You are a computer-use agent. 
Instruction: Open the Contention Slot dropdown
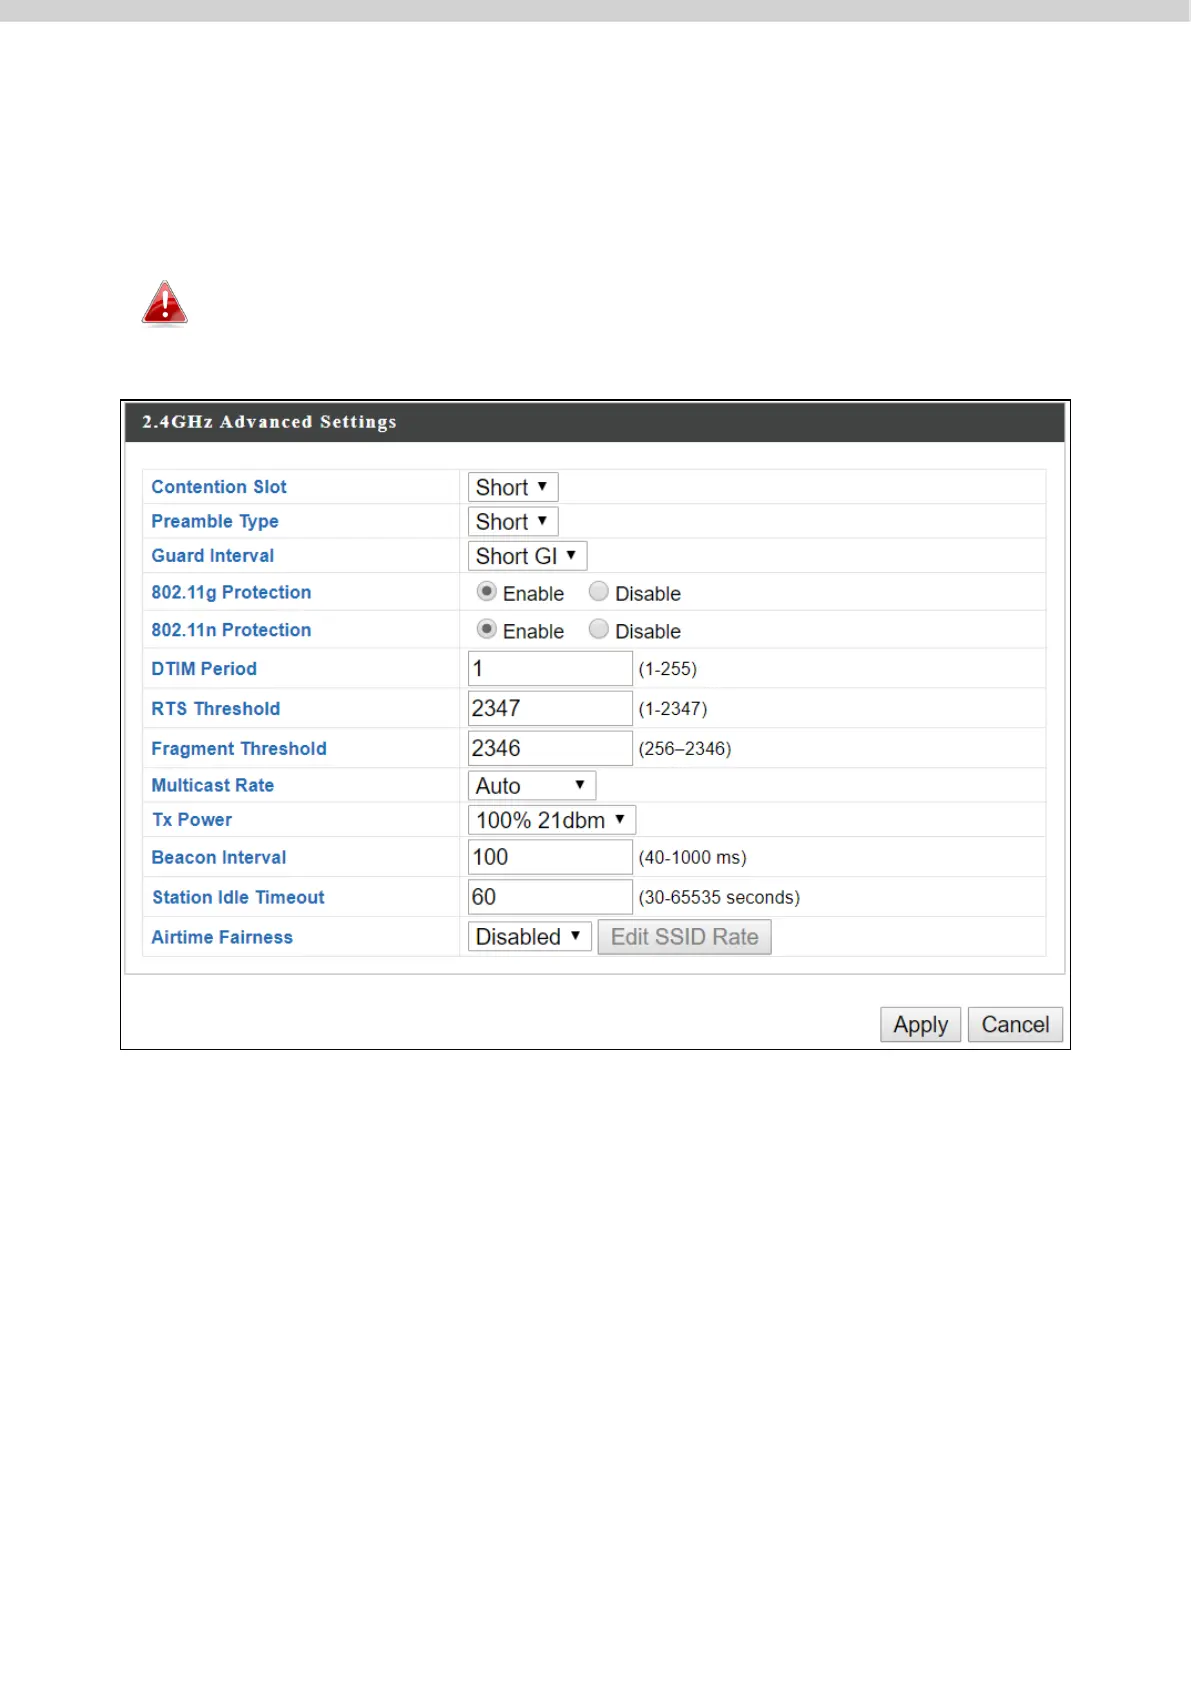[513, 487]
